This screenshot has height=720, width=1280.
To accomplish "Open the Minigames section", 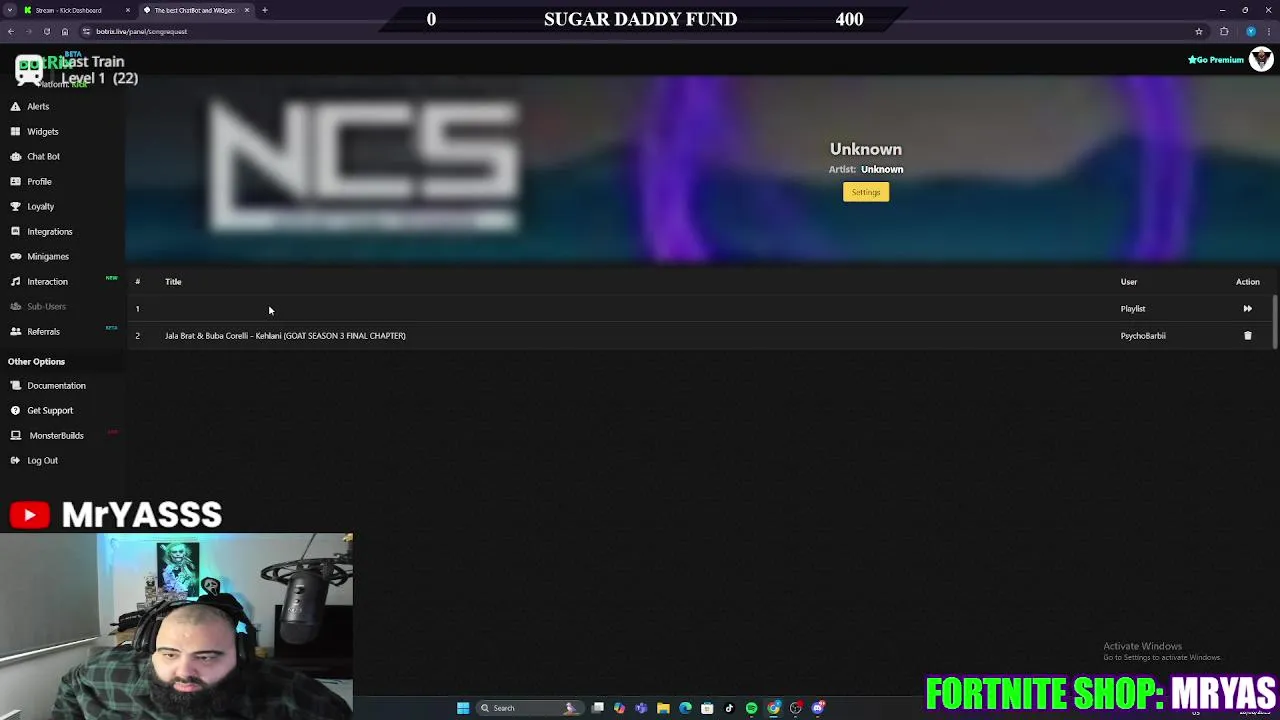I will (40, 256).
